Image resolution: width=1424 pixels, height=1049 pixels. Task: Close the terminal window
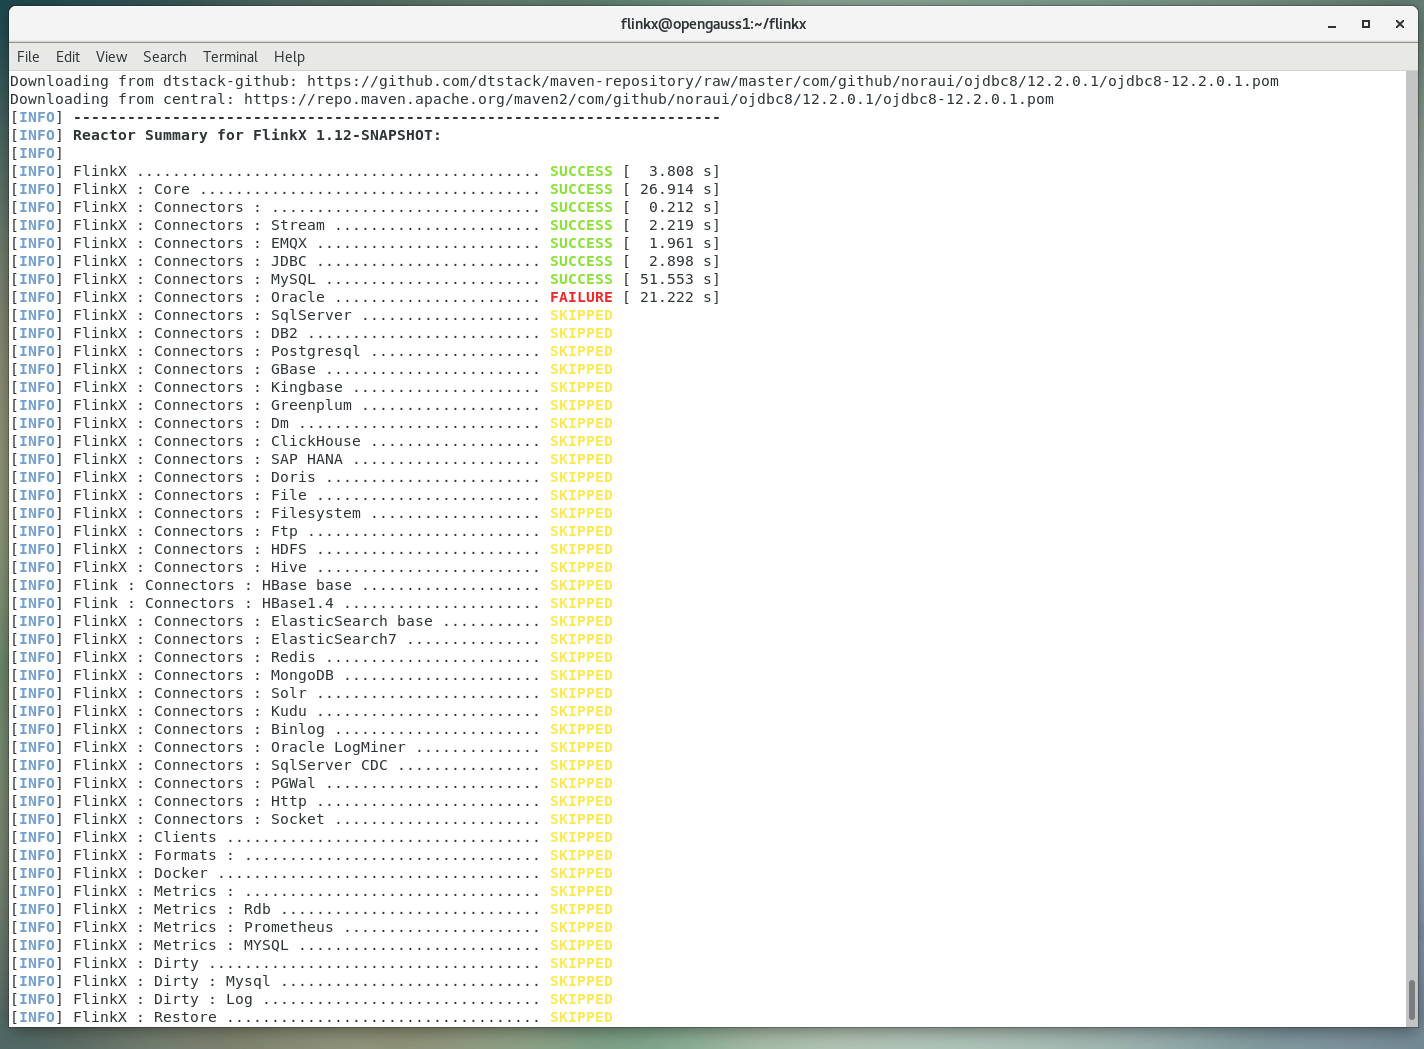[x=1400, y=24]
